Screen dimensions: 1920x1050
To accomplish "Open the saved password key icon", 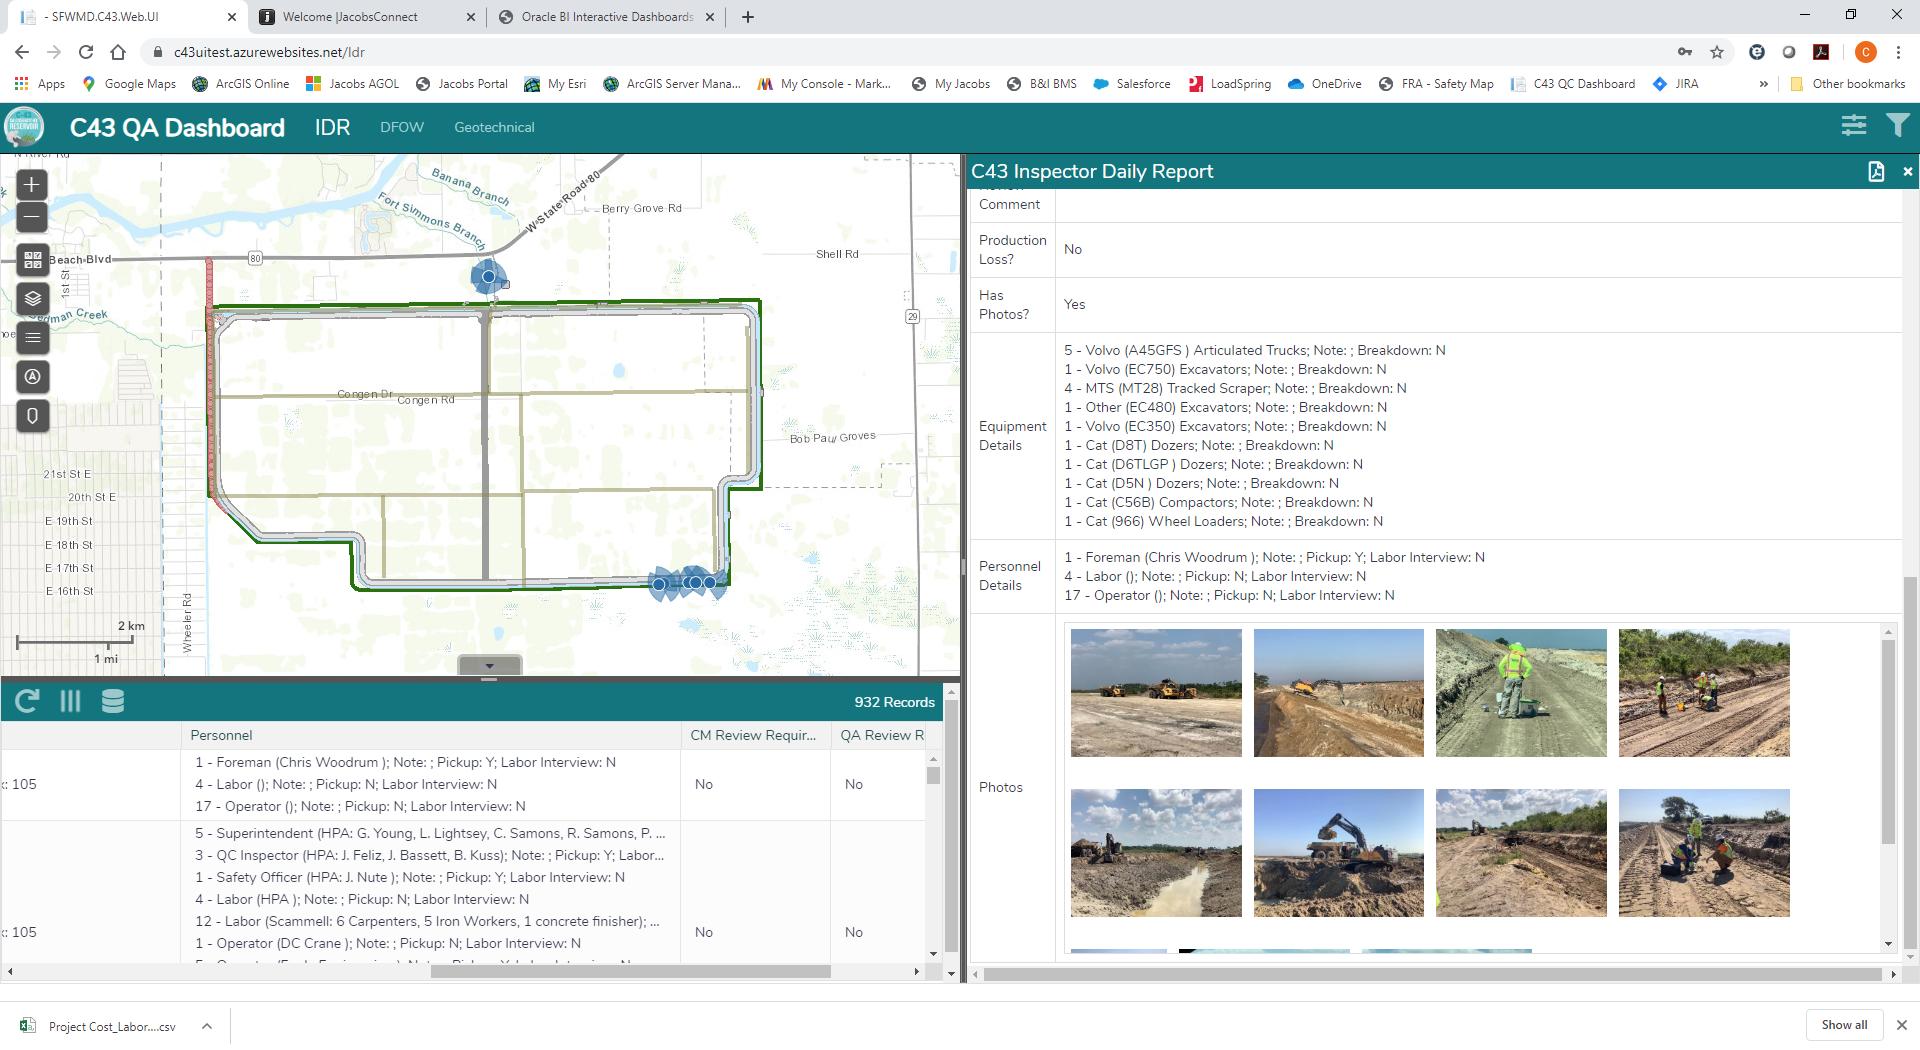I will click(1685, 52).
